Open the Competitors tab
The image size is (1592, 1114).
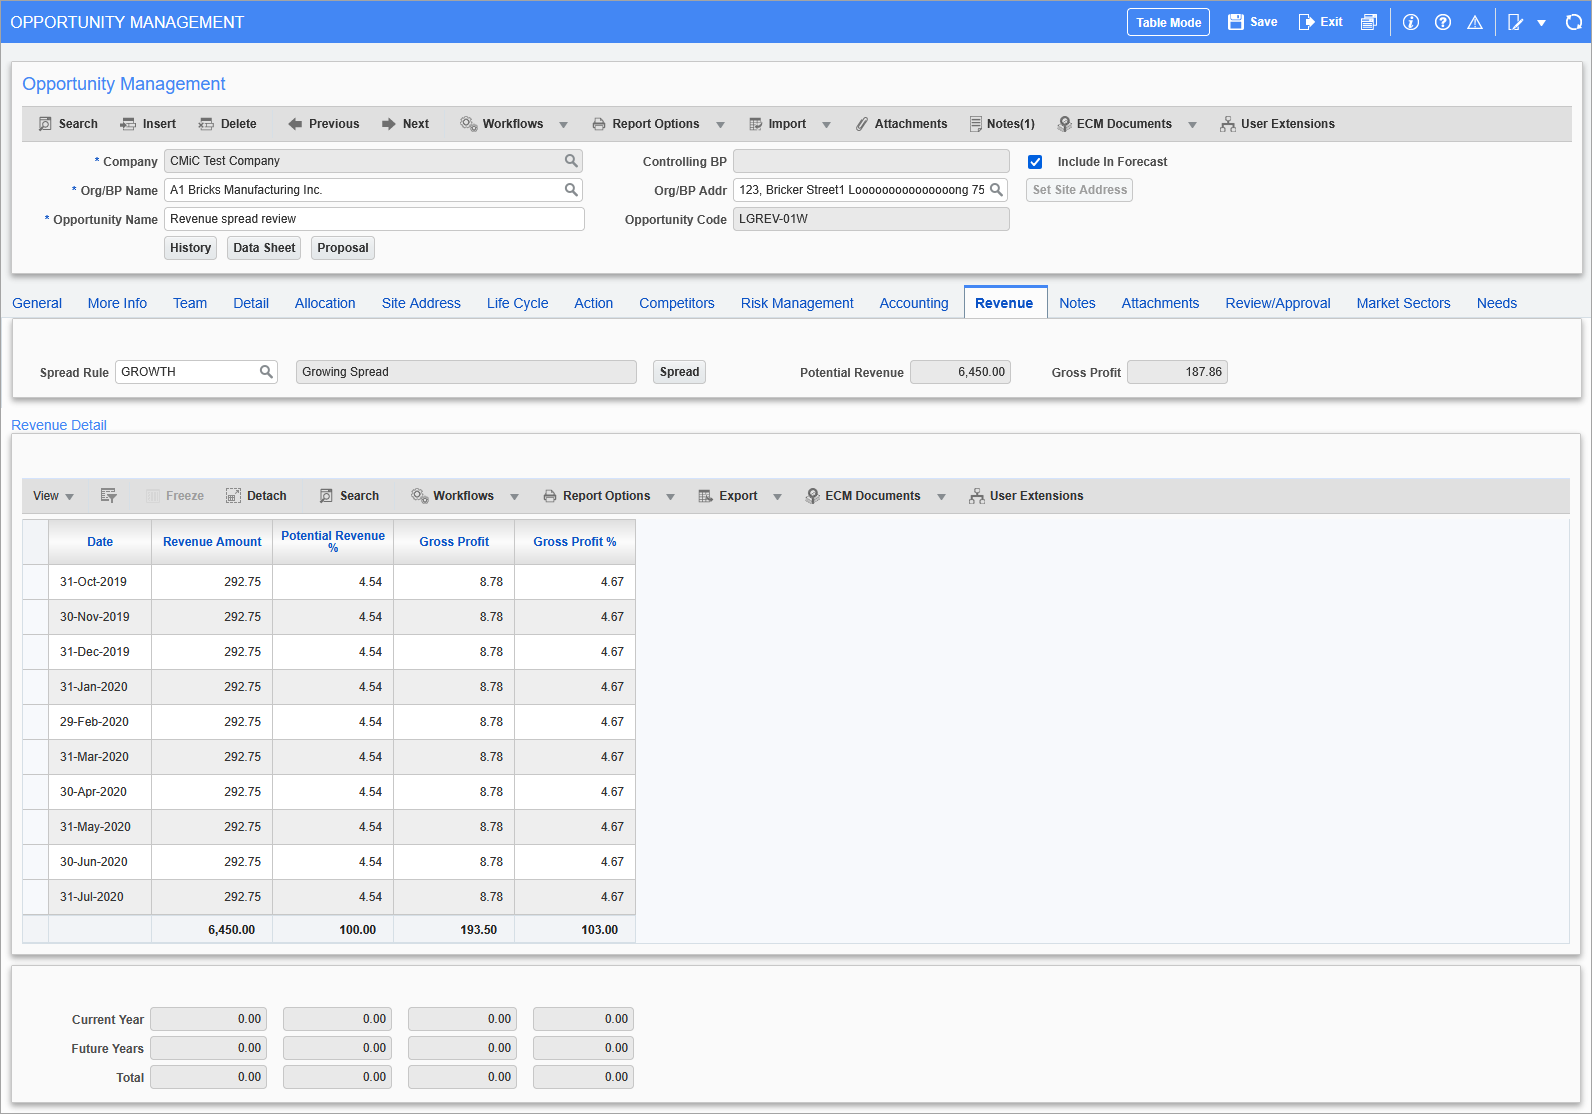[x=677, y=303]
